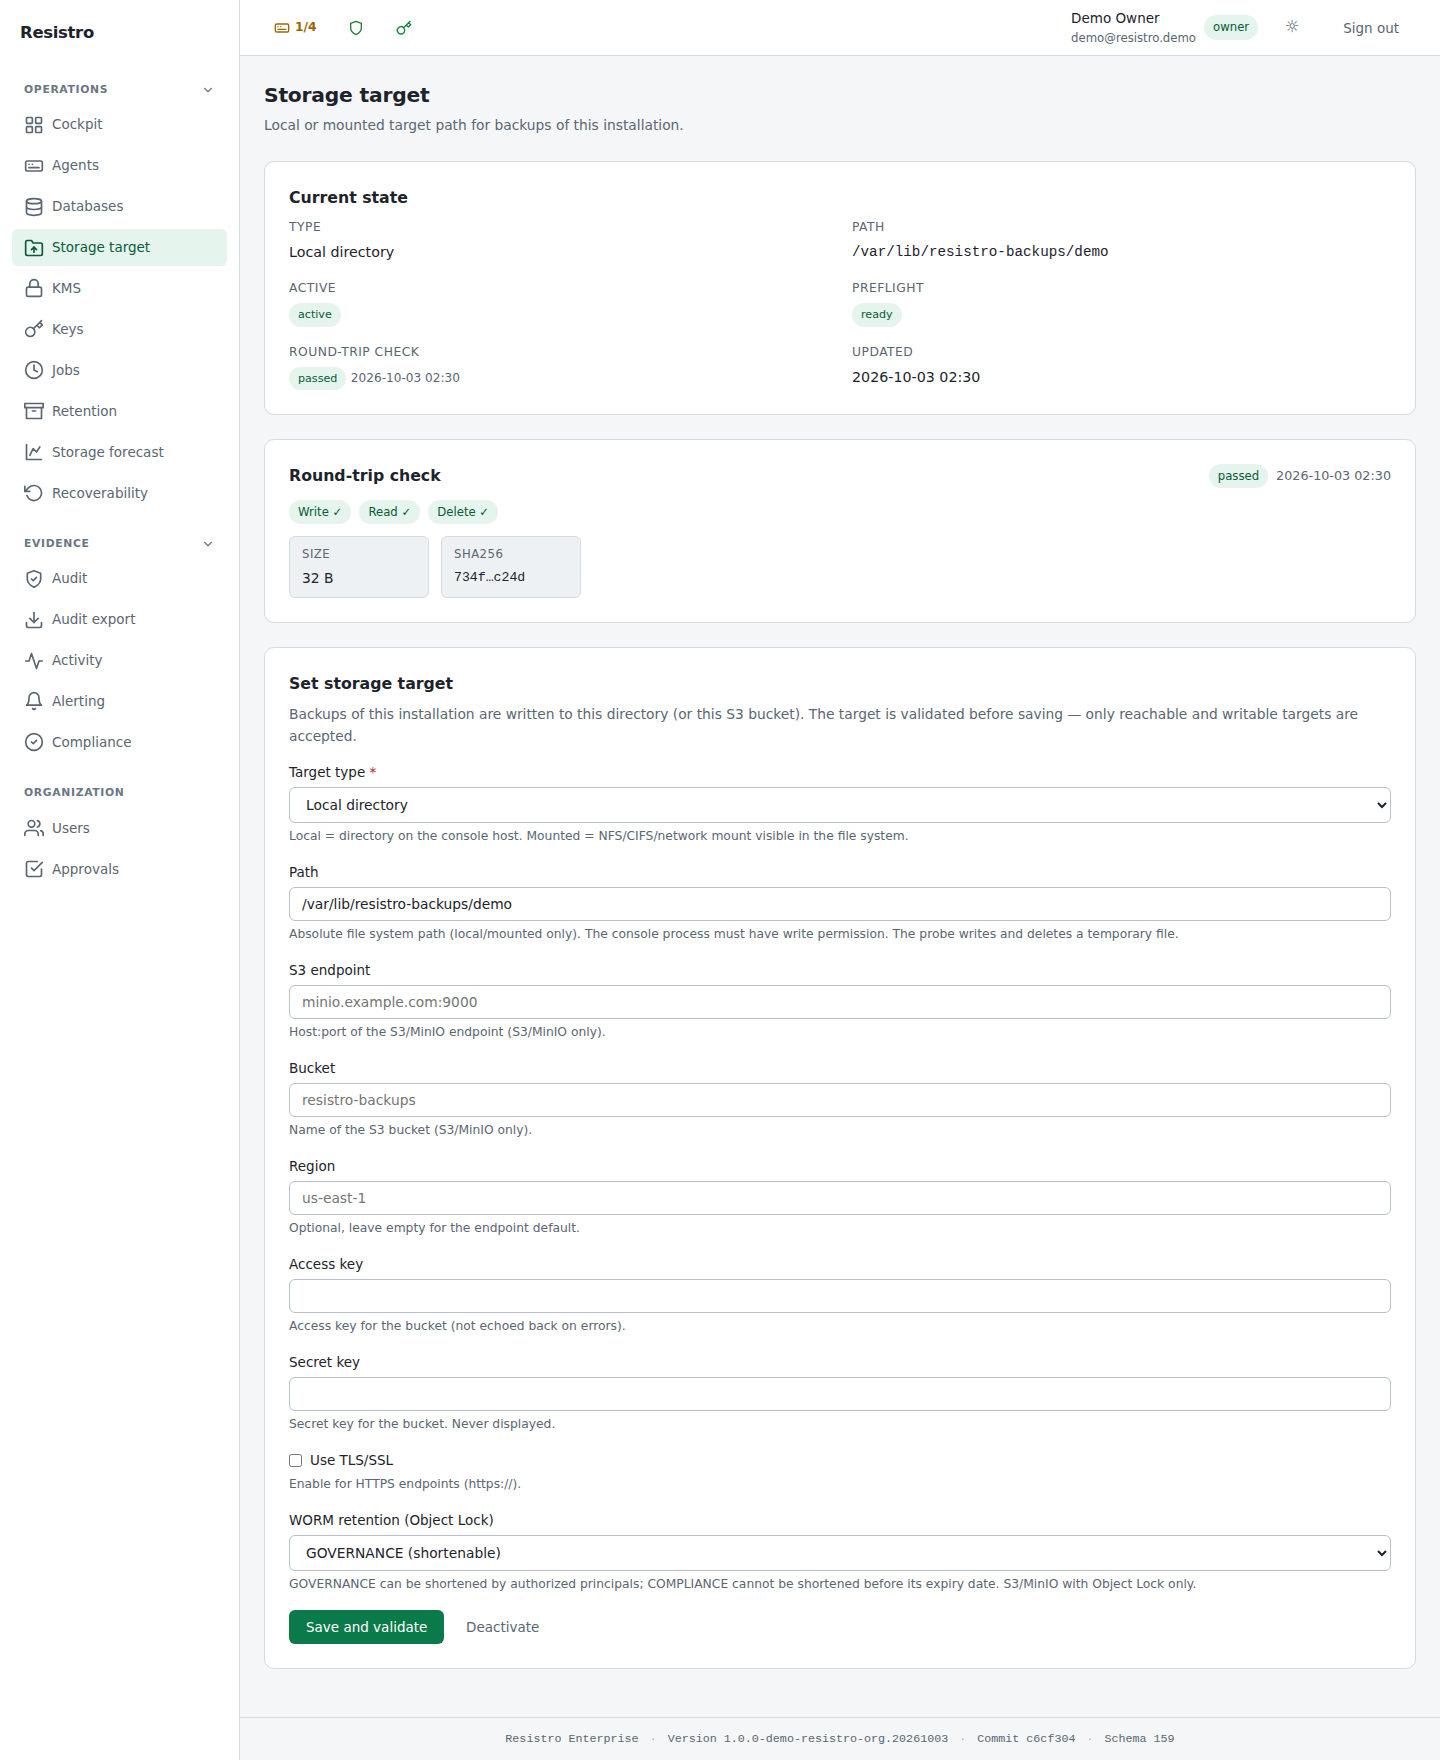Click Save and validate button
Image resolution: width=1440 pixels, height=1760 pixels.
click(x=366, y=1627)
